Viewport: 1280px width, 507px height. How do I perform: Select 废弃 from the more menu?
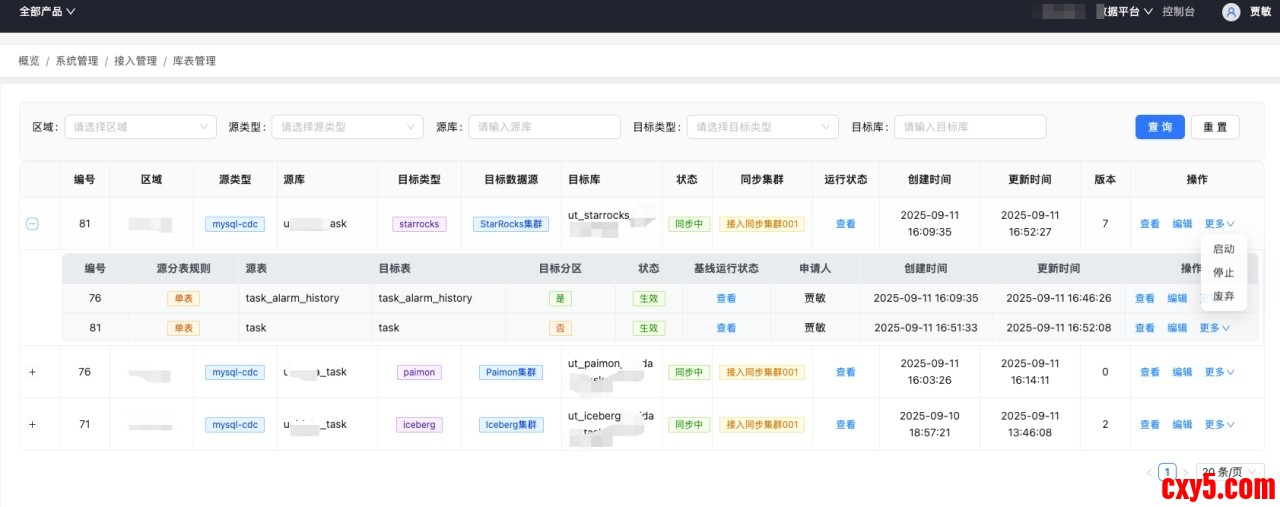click(x=1223, y=296)
